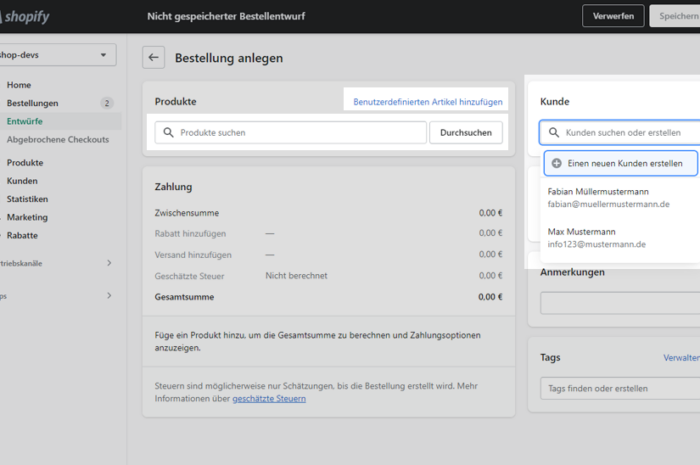Select customer Max Mustermann

620,238
